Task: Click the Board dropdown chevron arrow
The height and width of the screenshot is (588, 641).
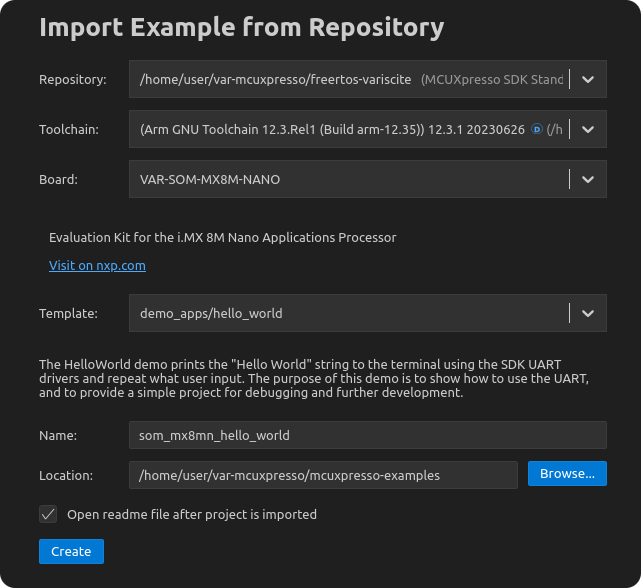Action: (588, 179)
